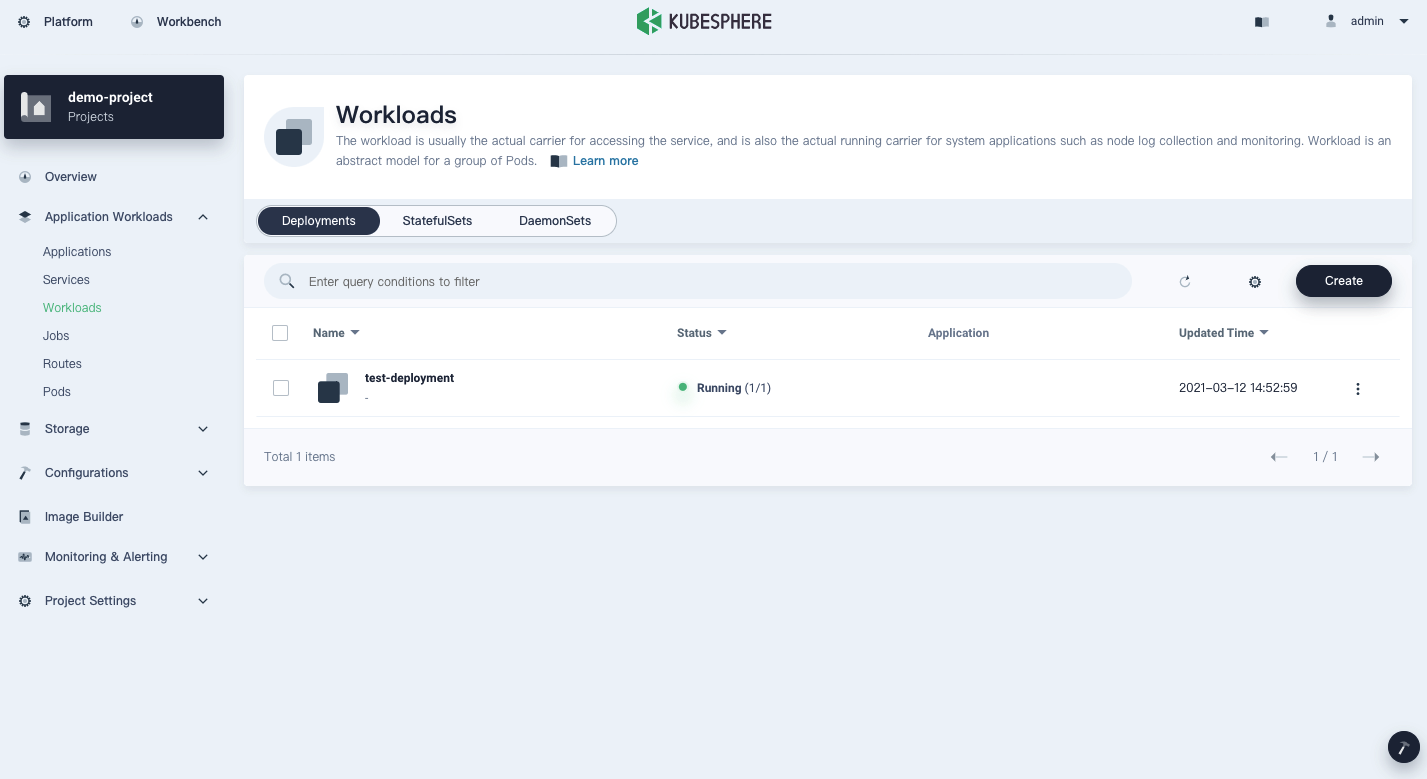Screen dimensions: 1427x779
Task: Click the 2021-03-12 14:52:59 timestamp
Action: [x=1238, y=388]
